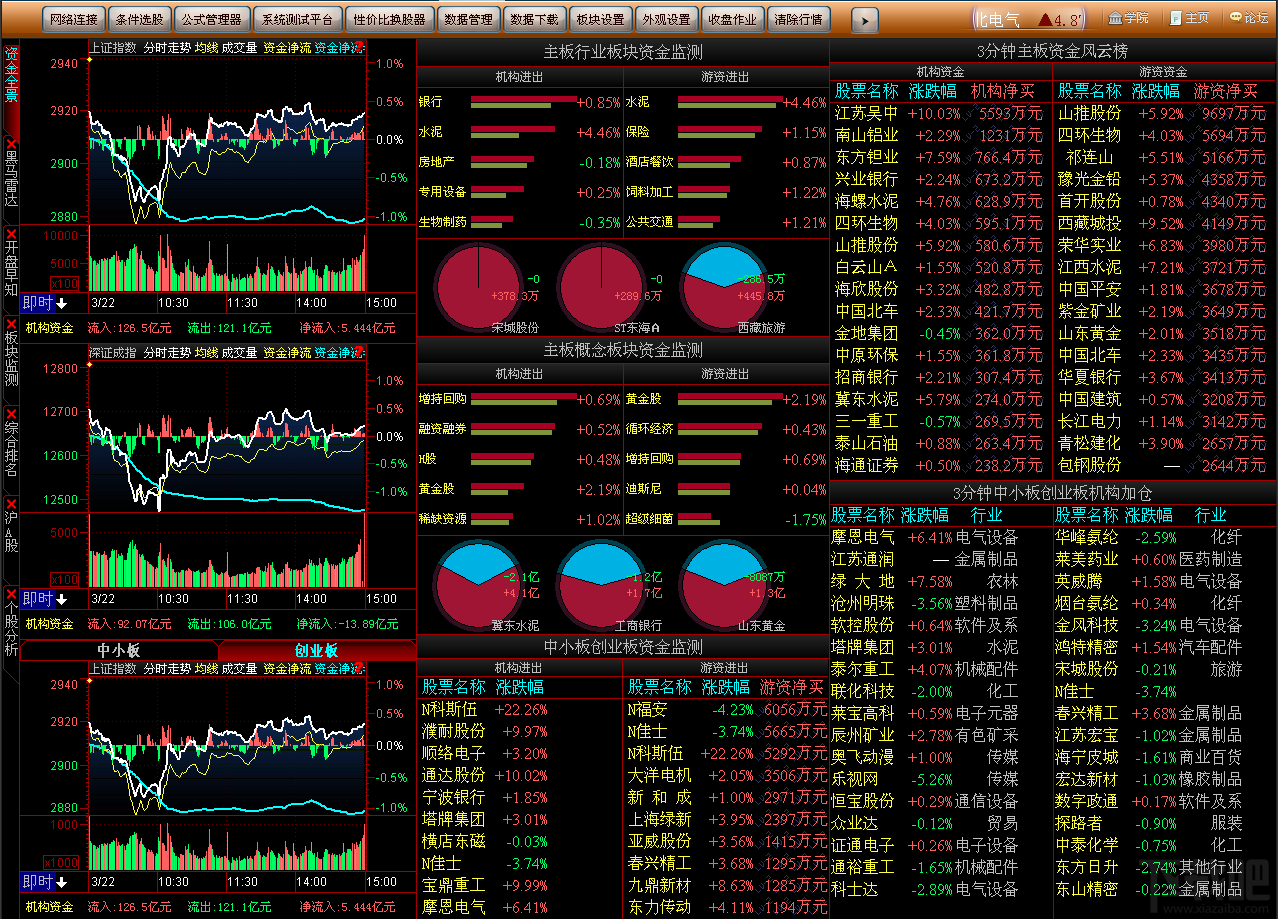Switch to the 资金全景 sidebar tab
Viewport: 1278px width, 919px height.
pyautogui.click(x=10, y=88)
